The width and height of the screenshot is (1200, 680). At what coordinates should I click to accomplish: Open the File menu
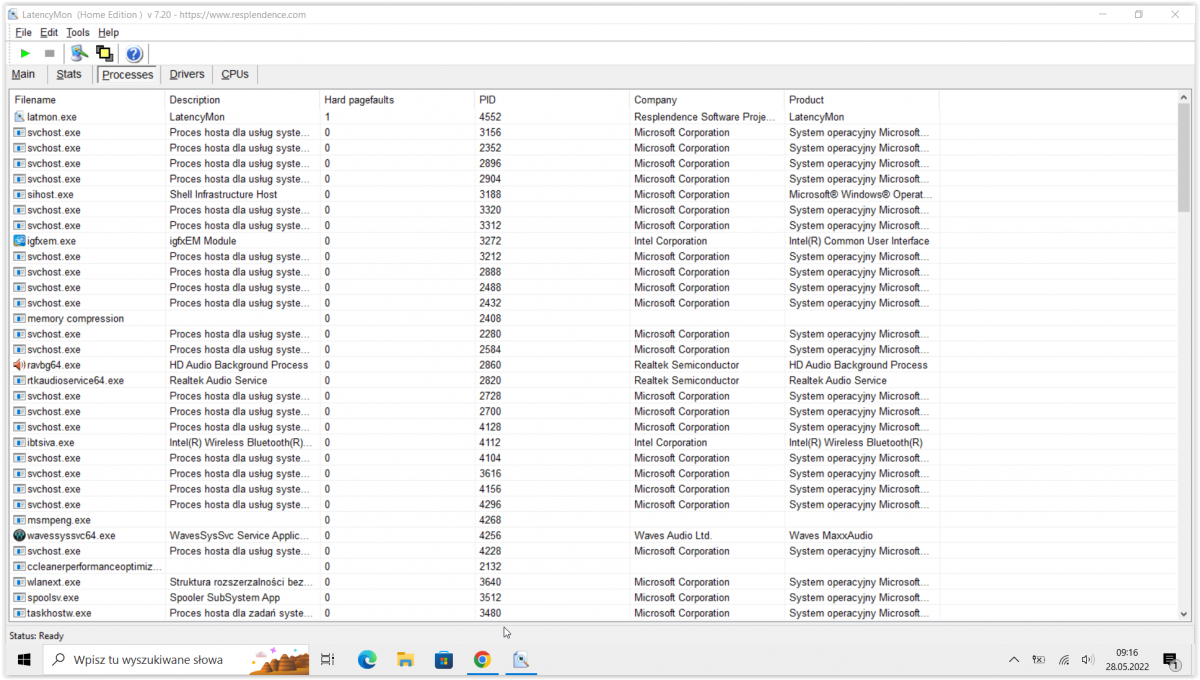tap(23, 33)
